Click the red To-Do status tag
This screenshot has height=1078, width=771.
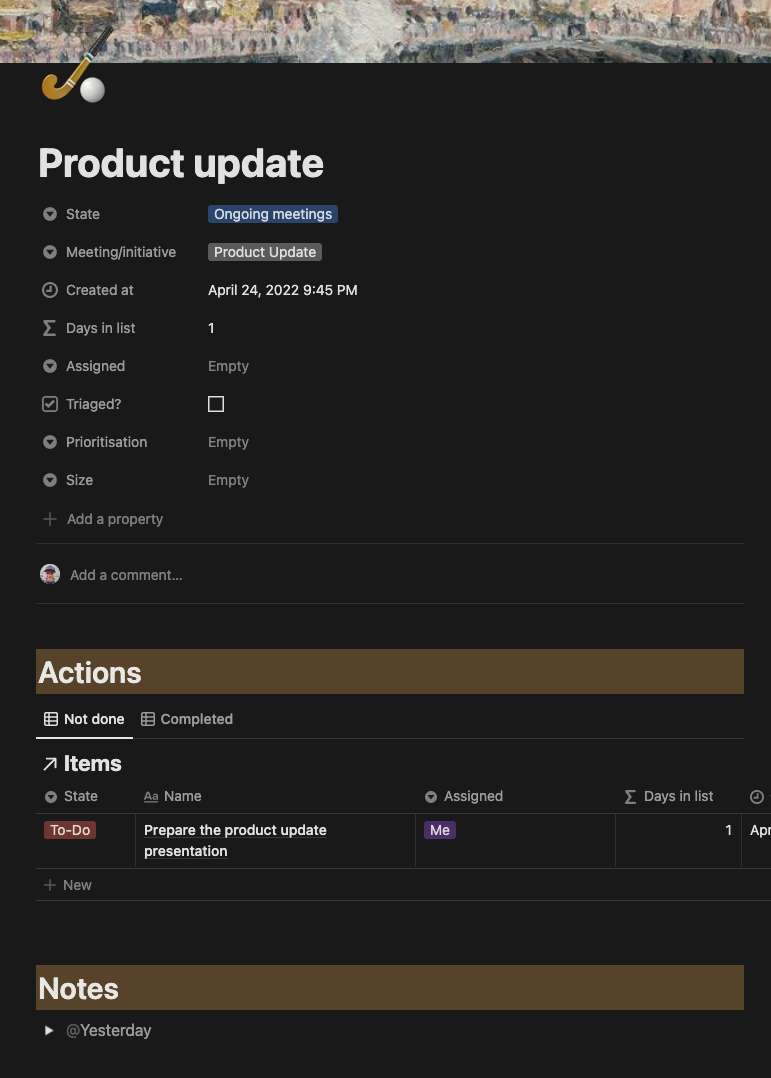point(70,830)
